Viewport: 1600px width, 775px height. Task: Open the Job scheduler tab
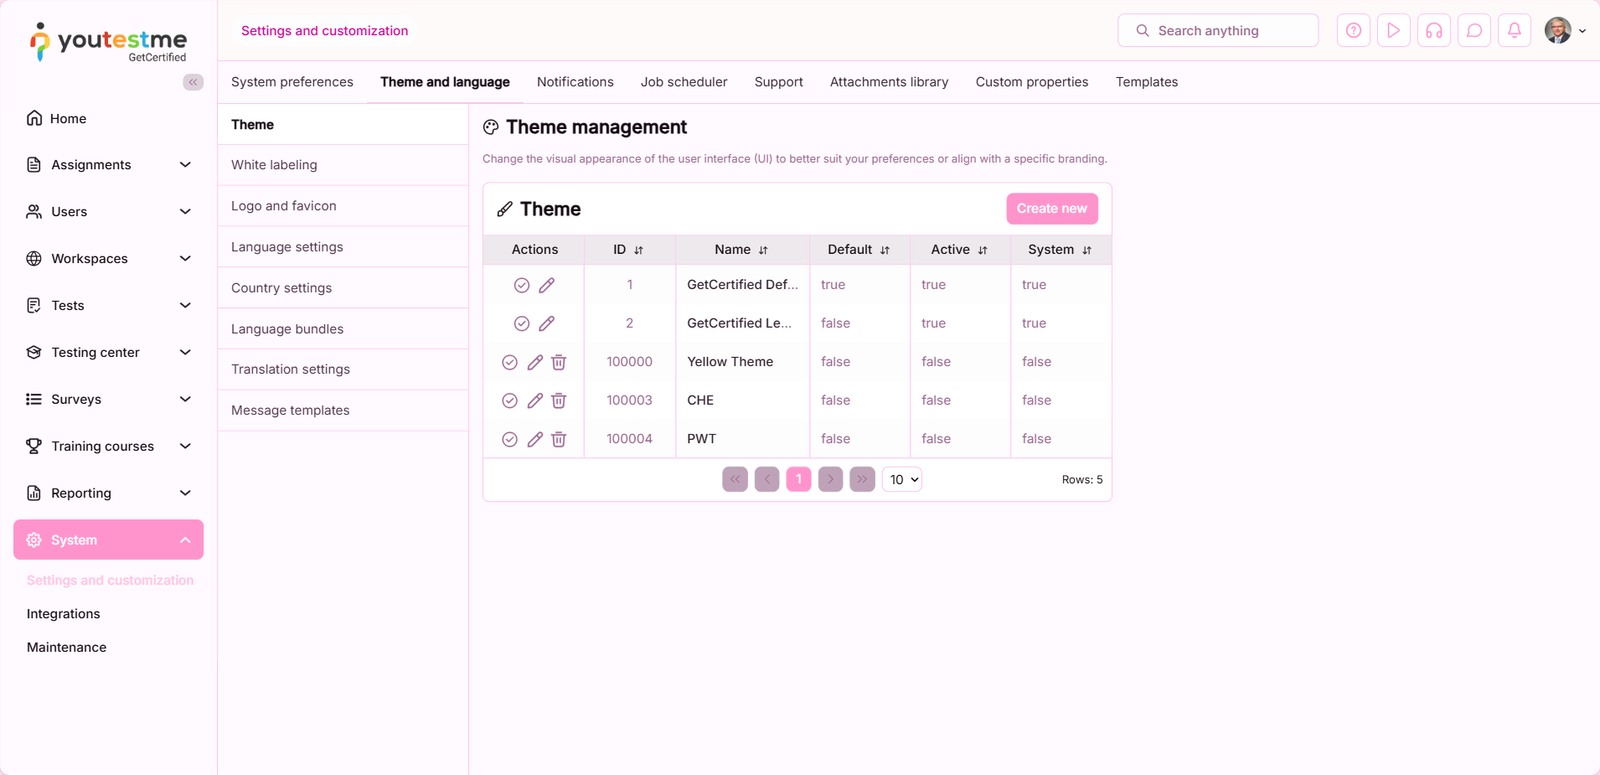(684, 82)
